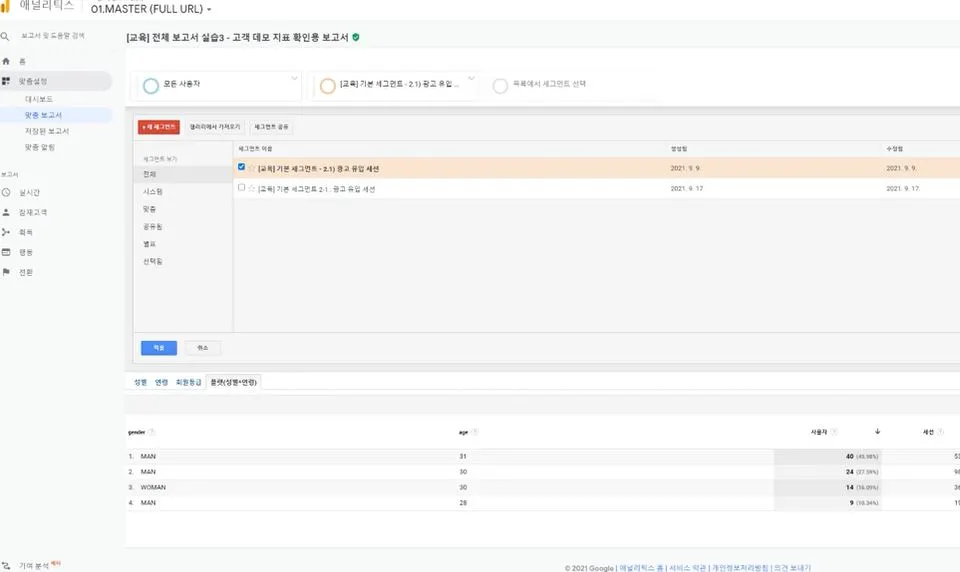Open the Home (홈) icon in sidebar
This screenshot has height=572, width=960.
[6, 61]
